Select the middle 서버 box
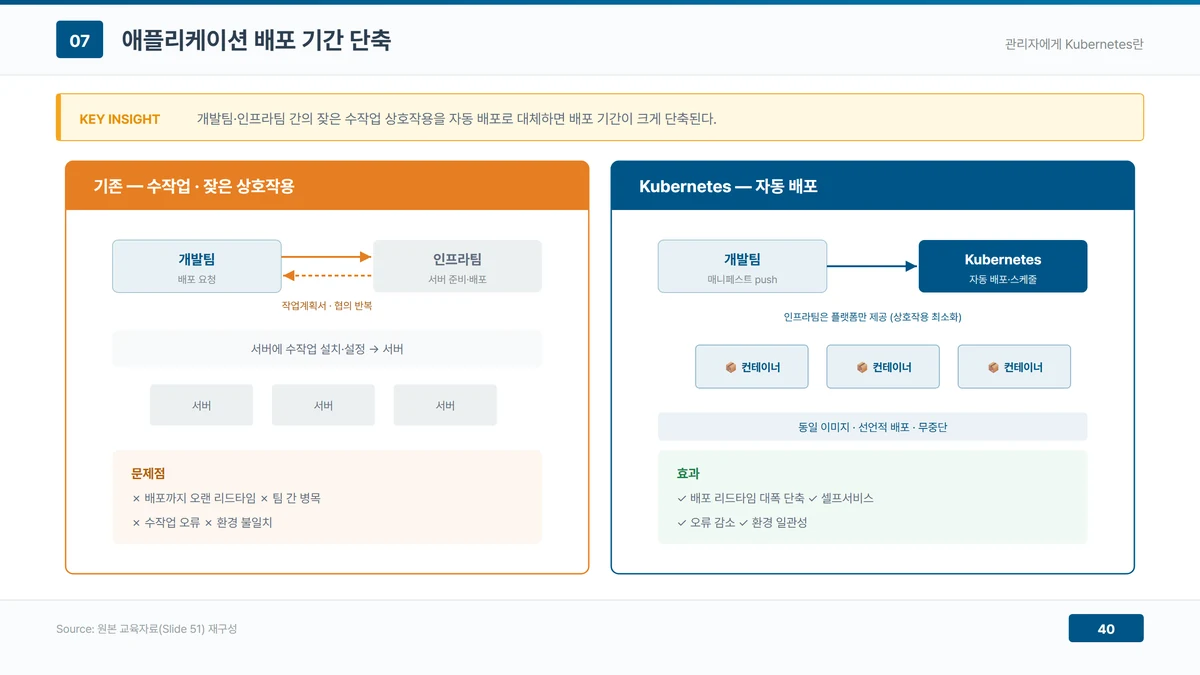The width and height of the screenshot is (1200, 675). tap(323, 405)
